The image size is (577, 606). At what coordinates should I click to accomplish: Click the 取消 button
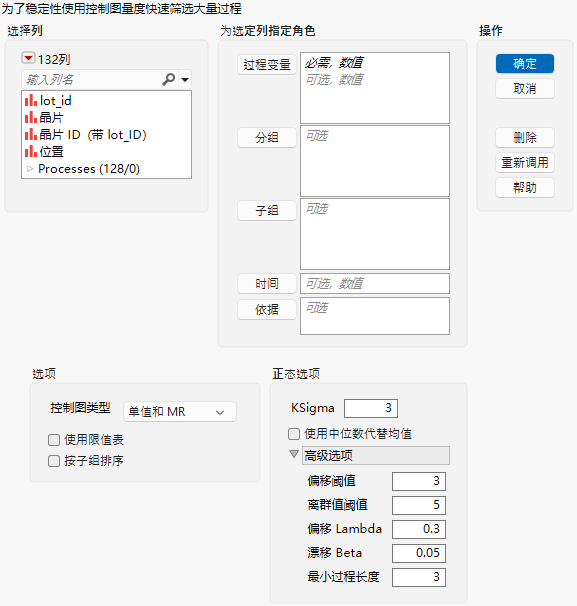(x=525, y=89)
